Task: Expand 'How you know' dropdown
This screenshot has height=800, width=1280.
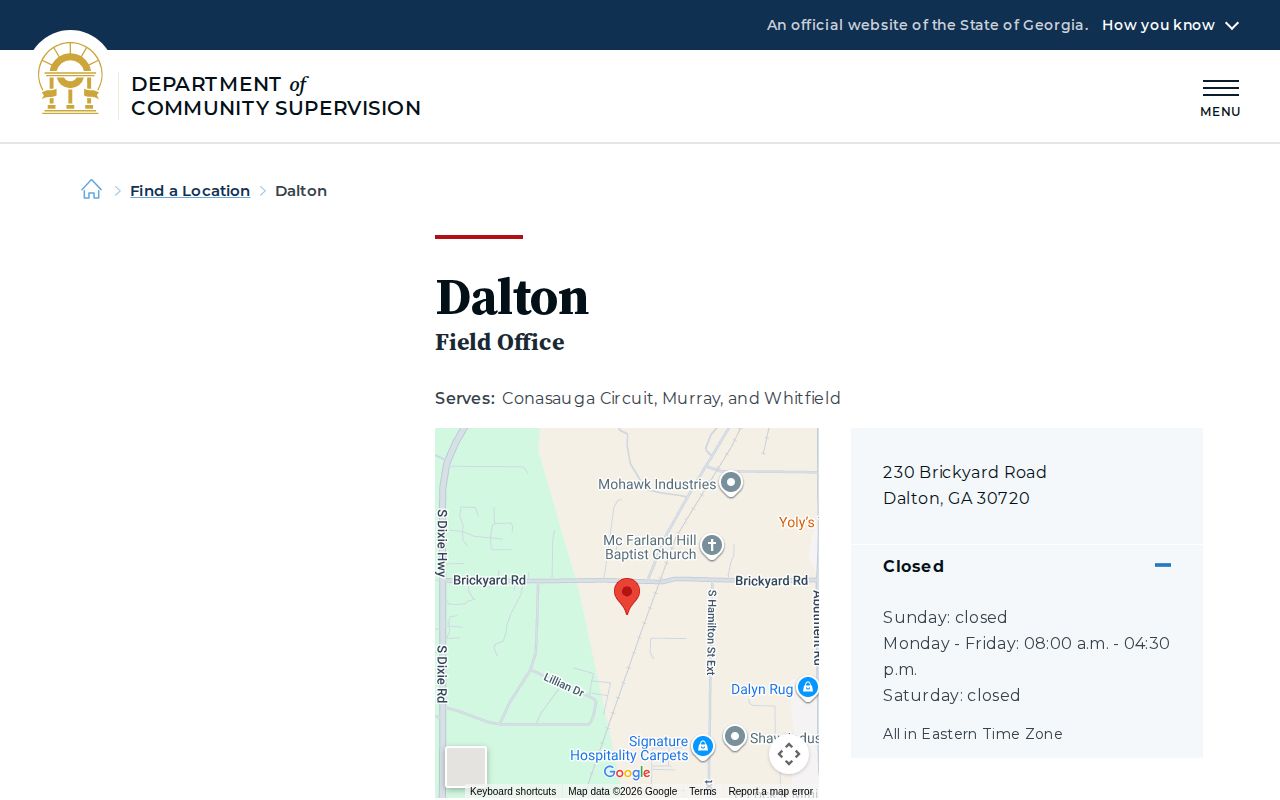Action: [1170, 25]
